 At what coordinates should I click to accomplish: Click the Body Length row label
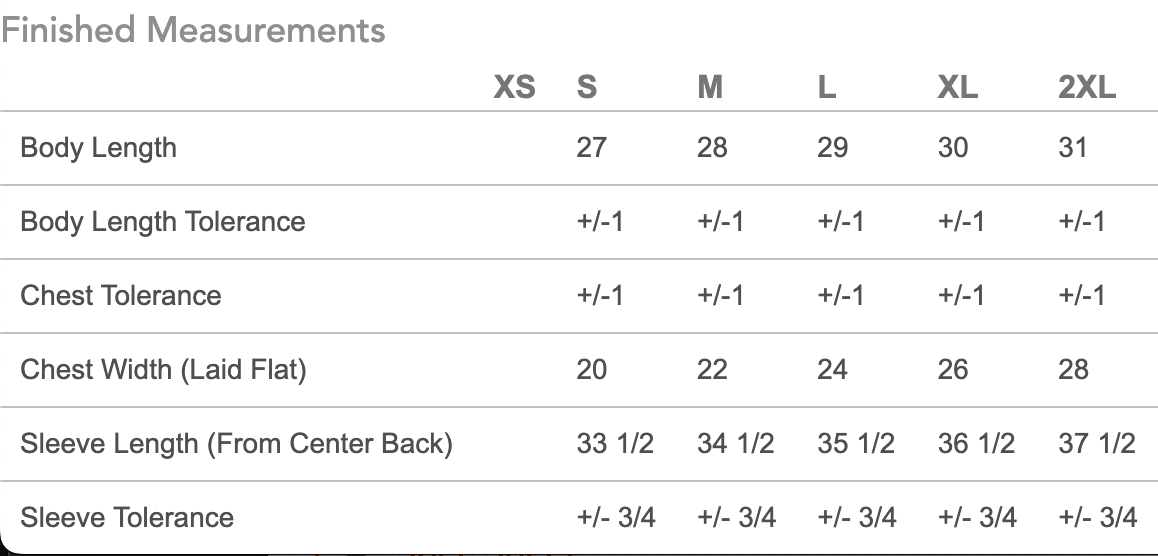click(x=98, y=148)
